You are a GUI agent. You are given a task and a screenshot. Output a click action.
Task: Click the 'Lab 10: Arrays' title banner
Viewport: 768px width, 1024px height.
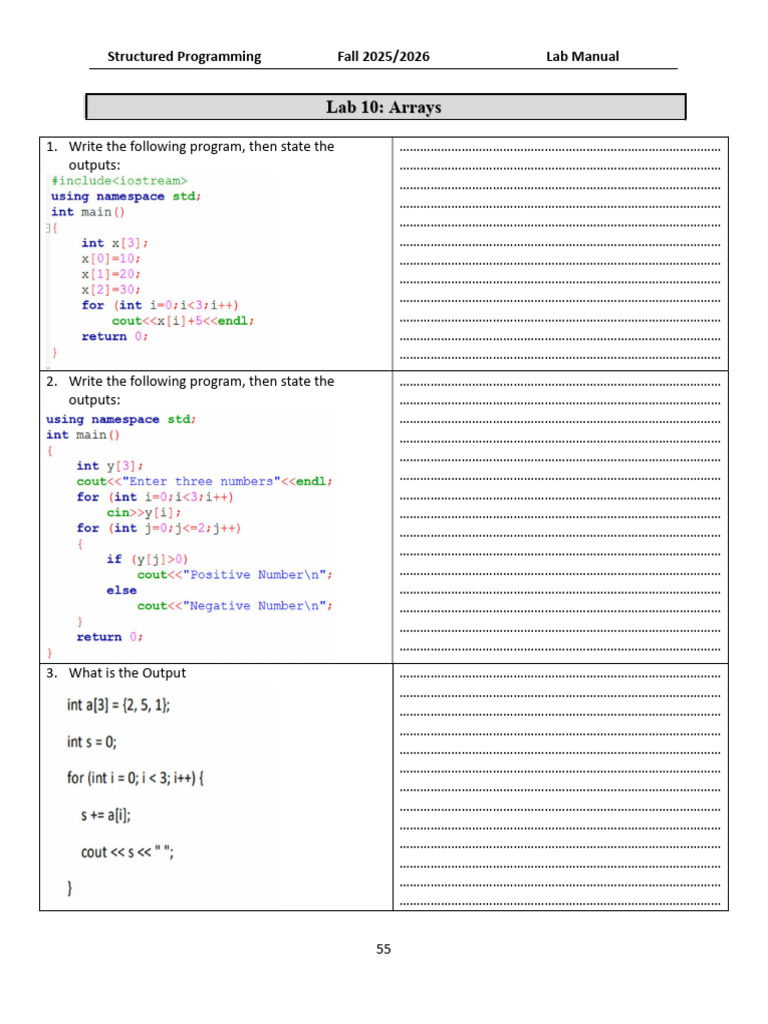click(x=385, y=107)
